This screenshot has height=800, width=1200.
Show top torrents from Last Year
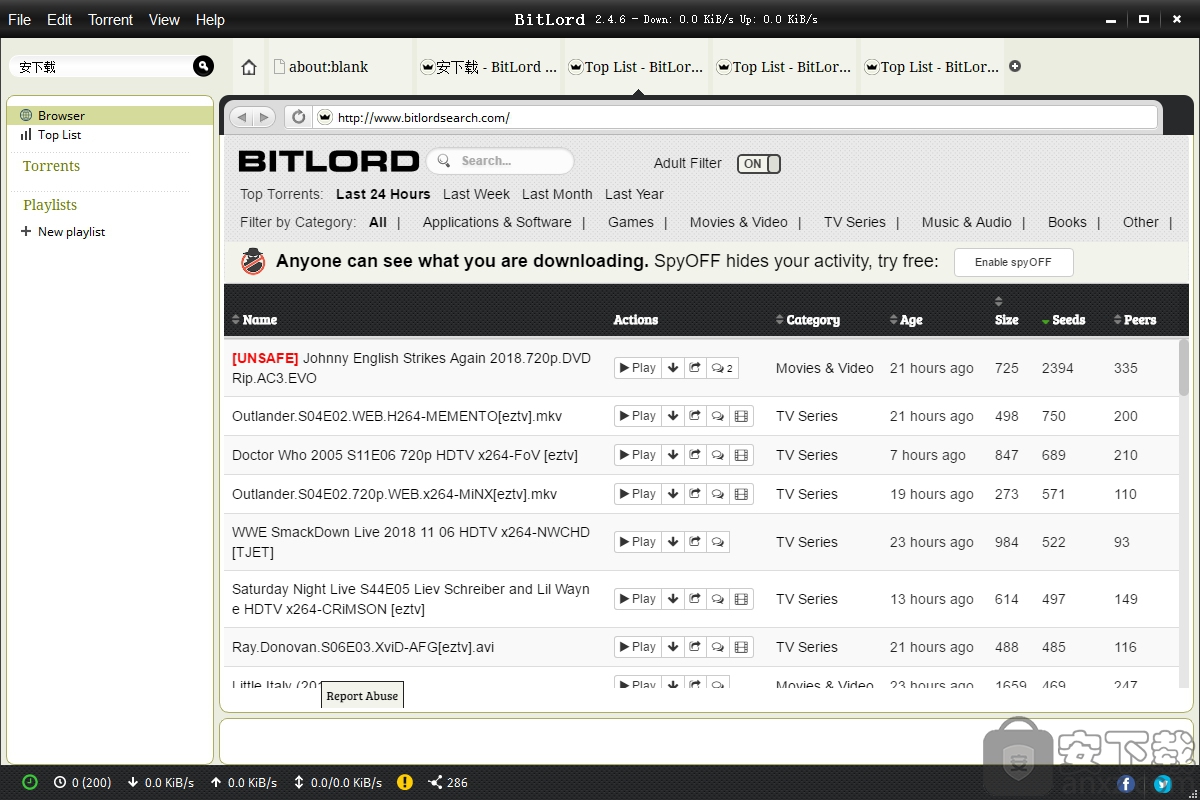634,194
